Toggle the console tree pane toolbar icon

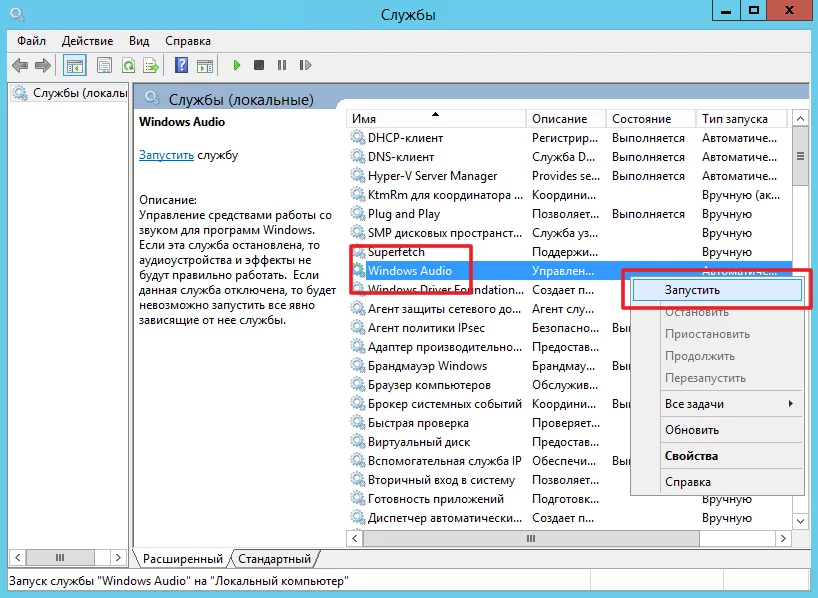74,66
